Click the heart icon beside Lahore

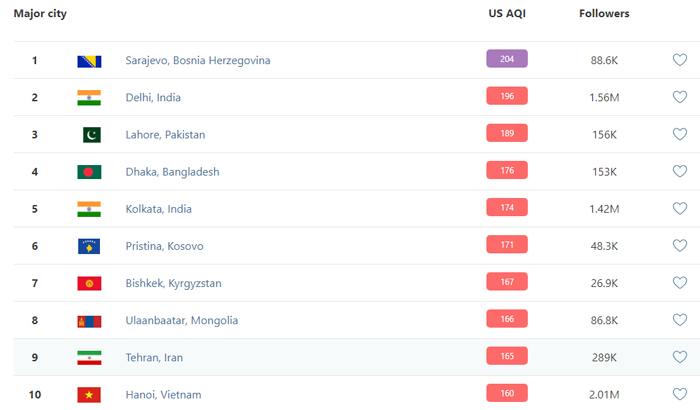(680, 134)
